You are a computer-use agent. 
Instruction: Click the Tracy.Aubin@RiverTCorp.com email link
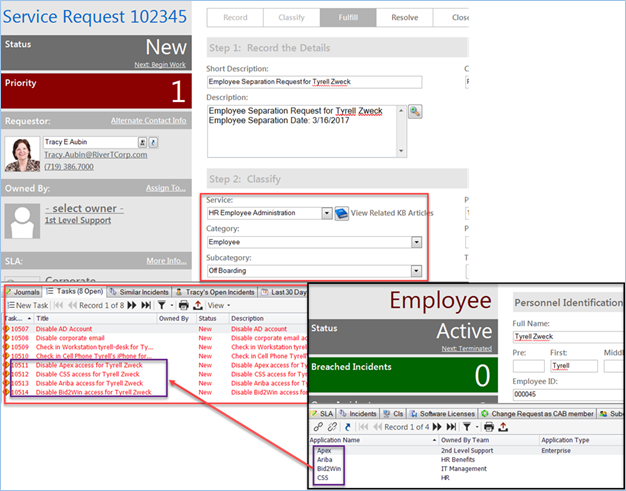95,154
